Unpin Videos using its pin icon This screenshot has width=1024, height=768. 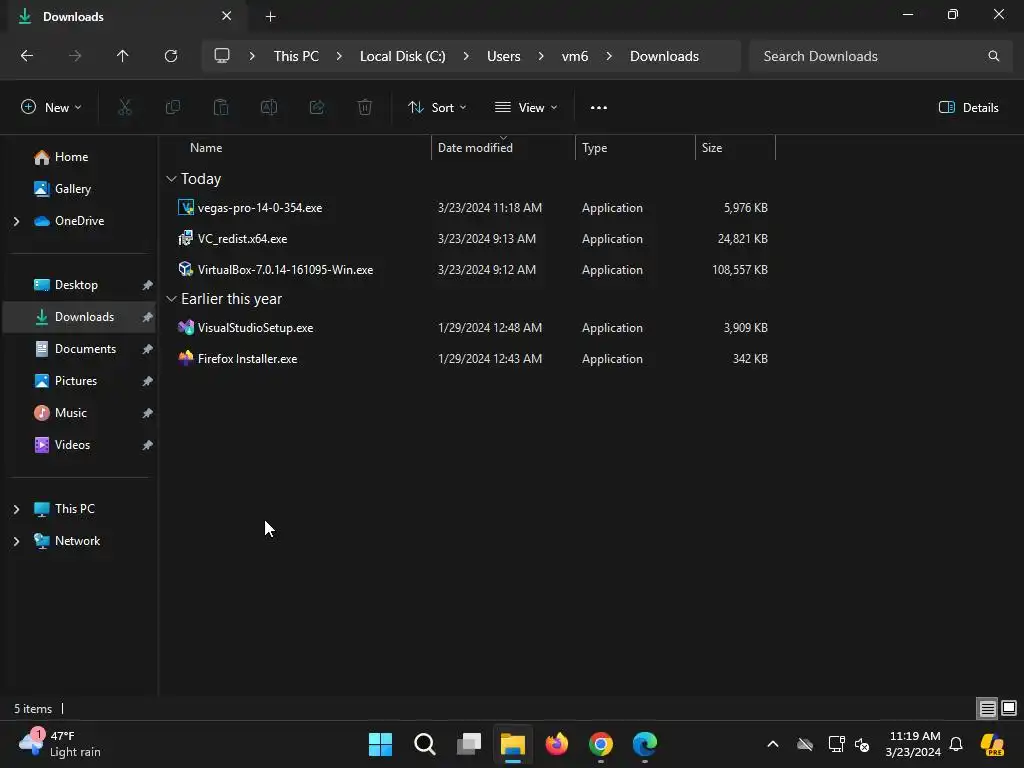[x=148, y=445]
